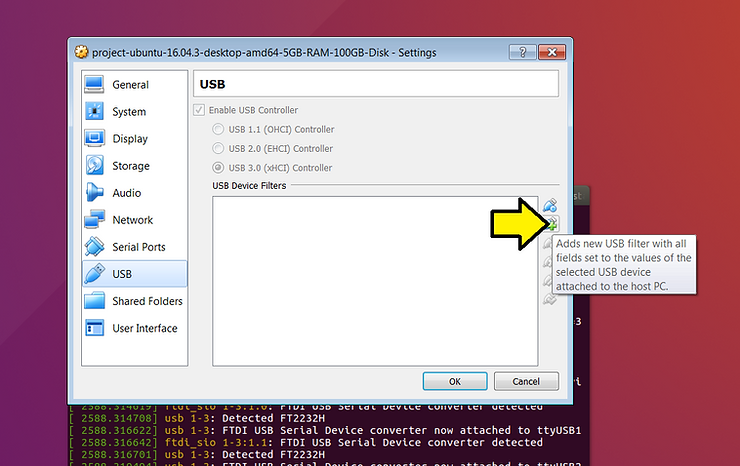Add an empty USB filter
740x466 pixels.
(550, 205)
